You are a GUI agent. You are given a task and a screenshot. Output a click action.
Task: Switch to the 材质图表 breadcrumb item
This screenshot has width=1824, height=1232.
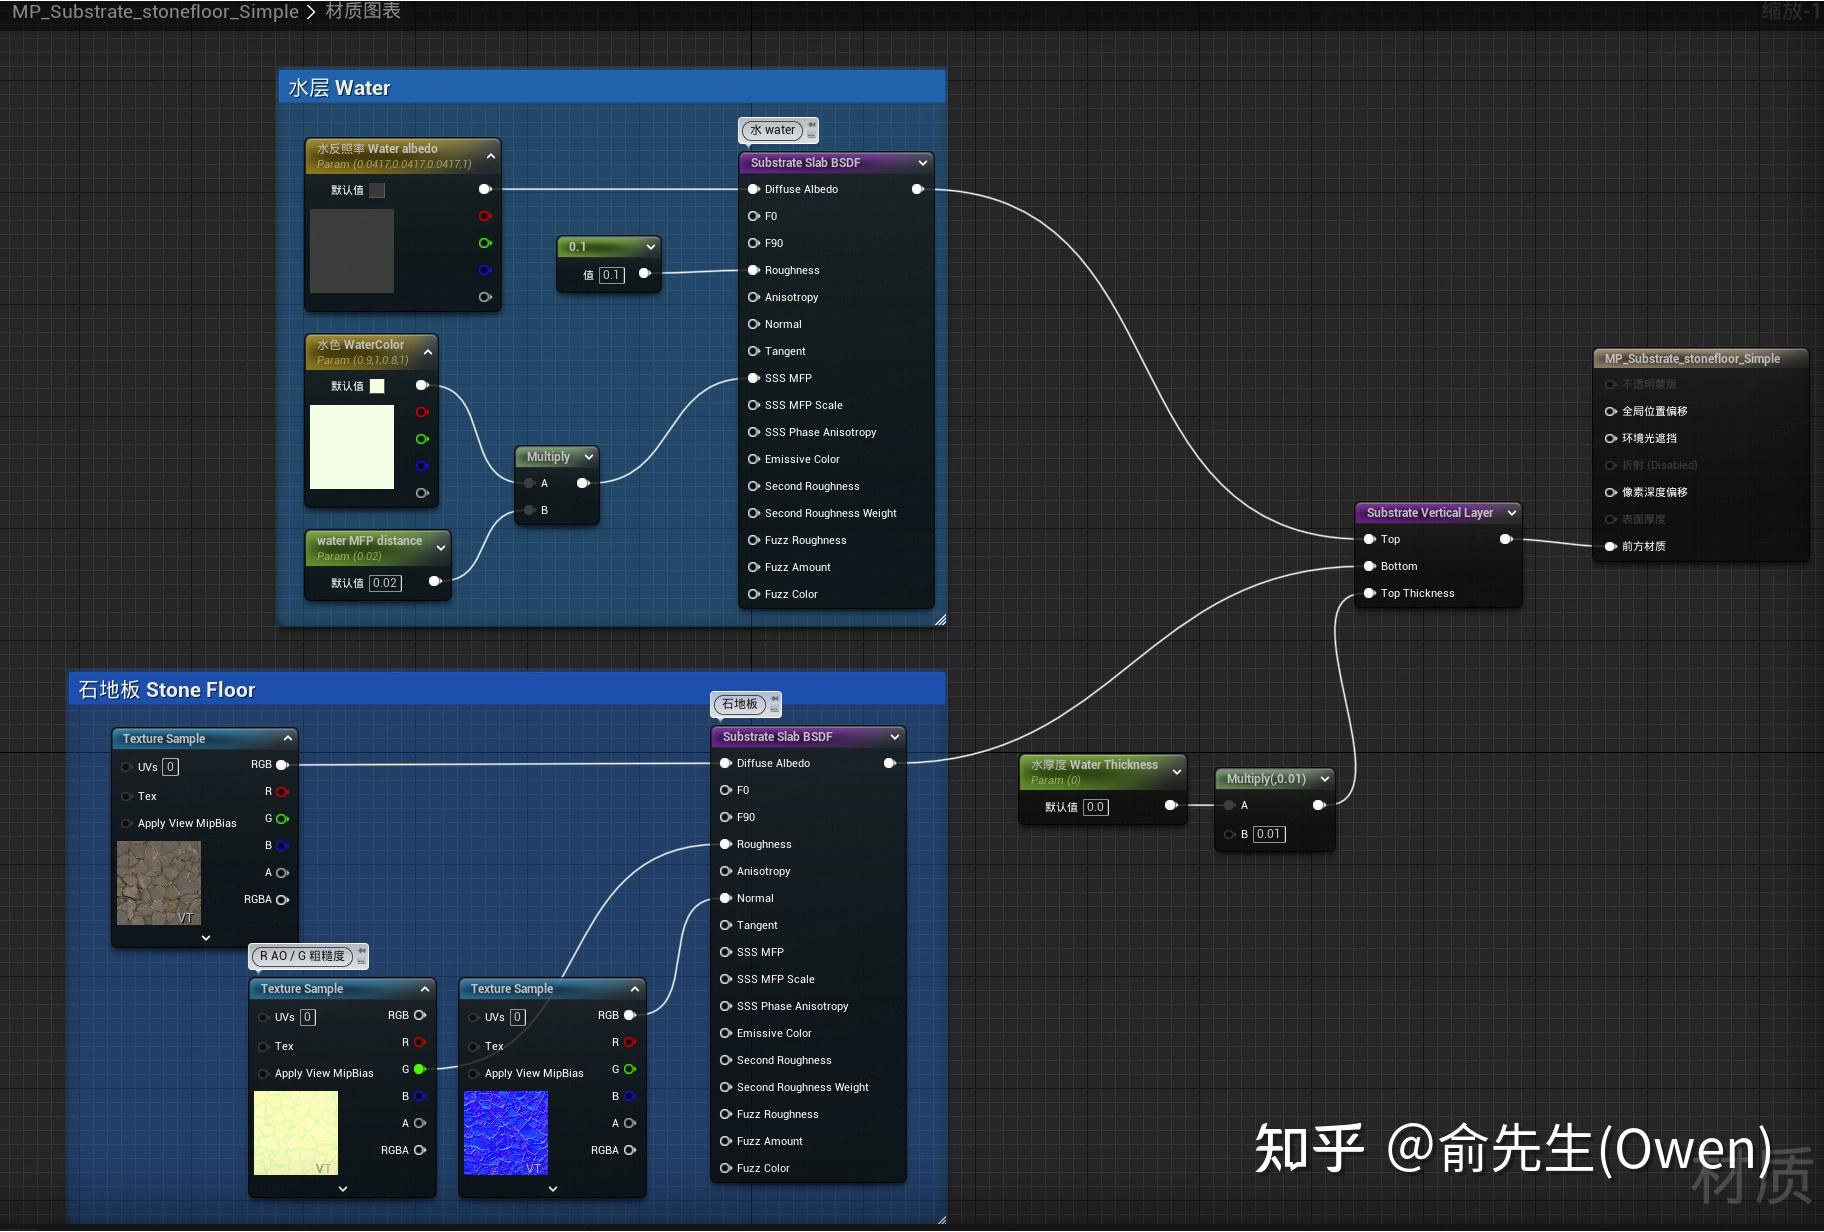363,12
